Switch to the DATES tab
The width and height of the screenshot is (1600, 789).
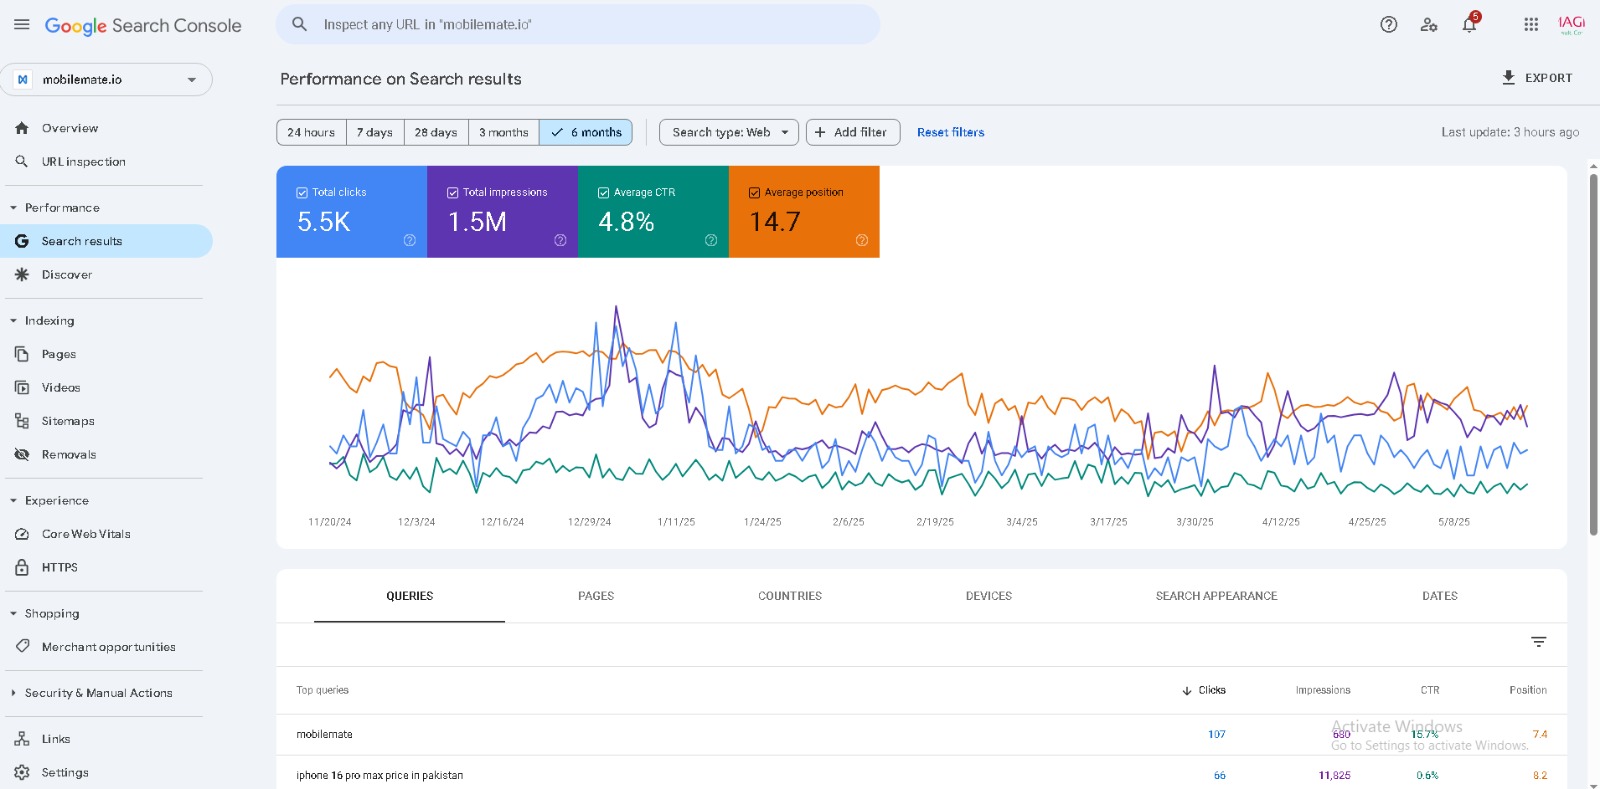tap(1440, 596)
